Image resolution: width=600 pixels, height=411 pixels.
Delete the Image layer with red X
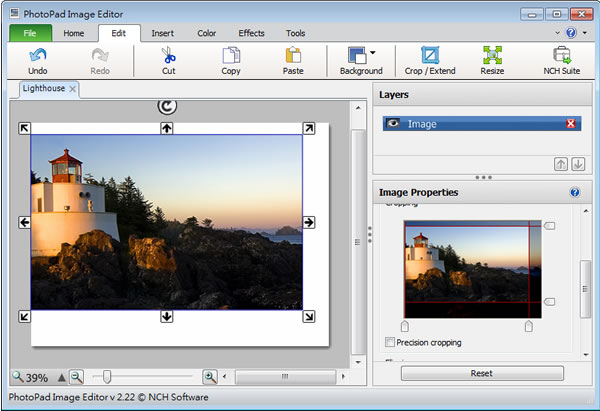(571, 124)
